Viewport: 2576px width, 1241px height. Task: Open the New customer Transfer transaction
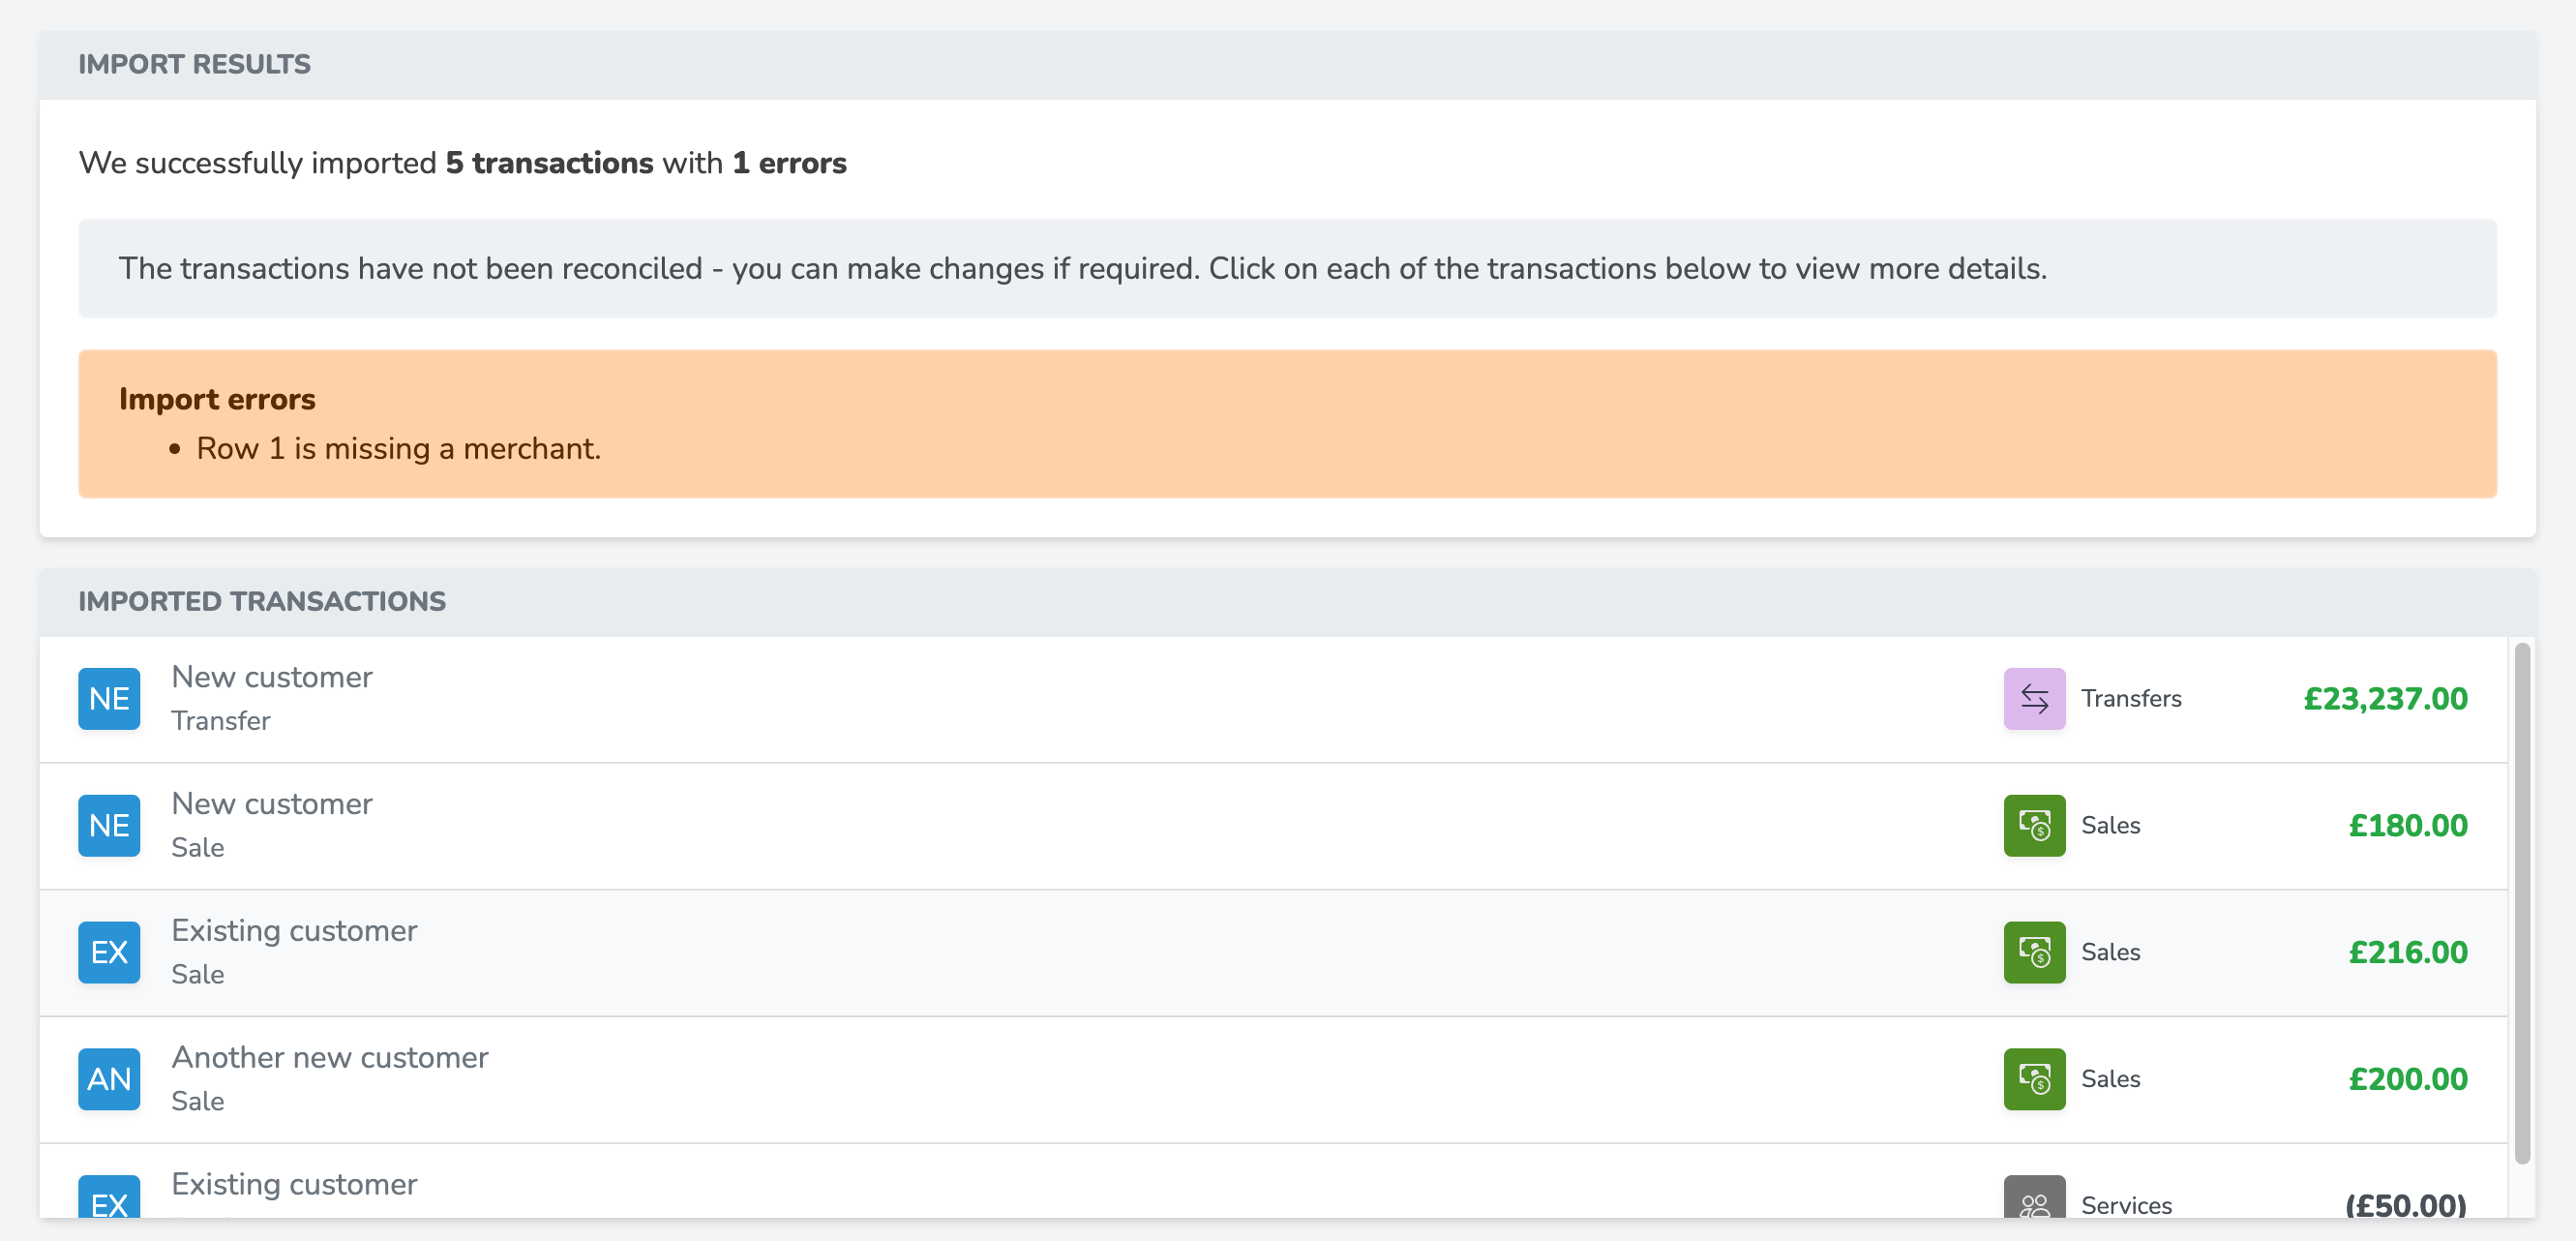click(x=1273, y=699)
